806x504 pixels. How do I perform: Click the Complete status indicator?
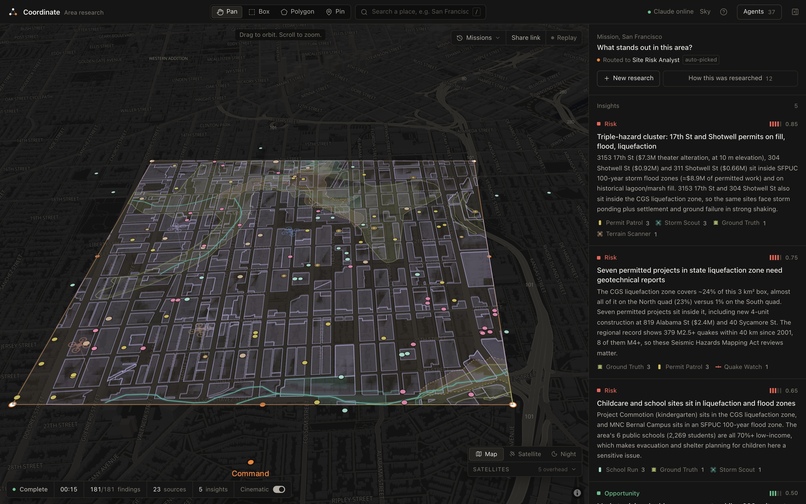coord(30,490)
